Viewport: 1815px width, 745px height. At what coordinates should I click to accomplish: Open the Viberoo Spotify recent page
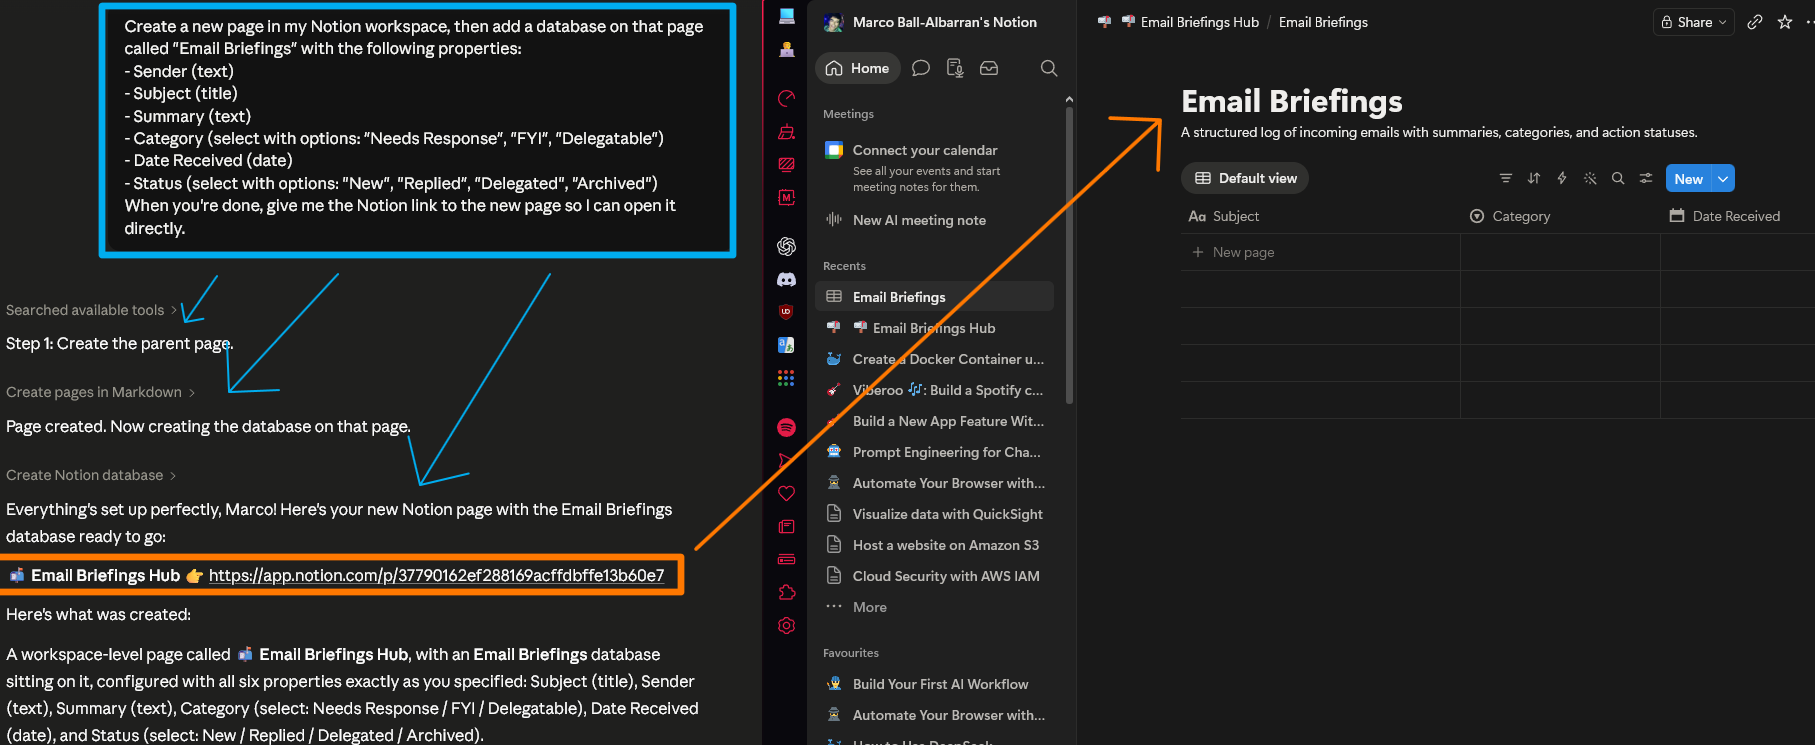(935, 390)
